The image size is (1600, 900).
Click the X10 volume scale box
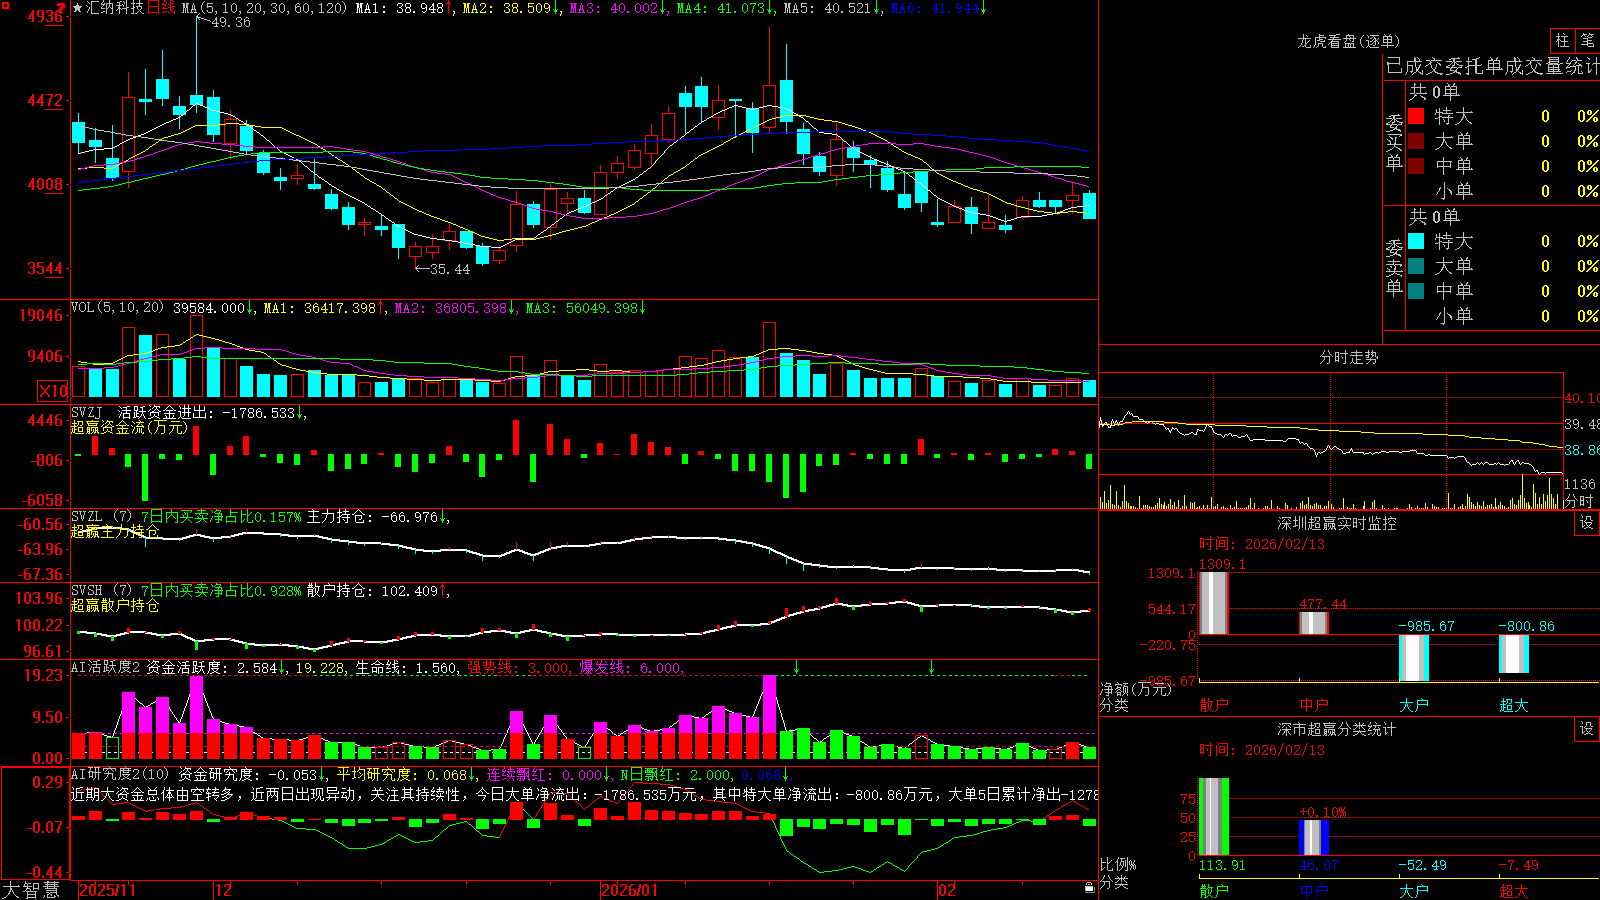tap(53, 391)
